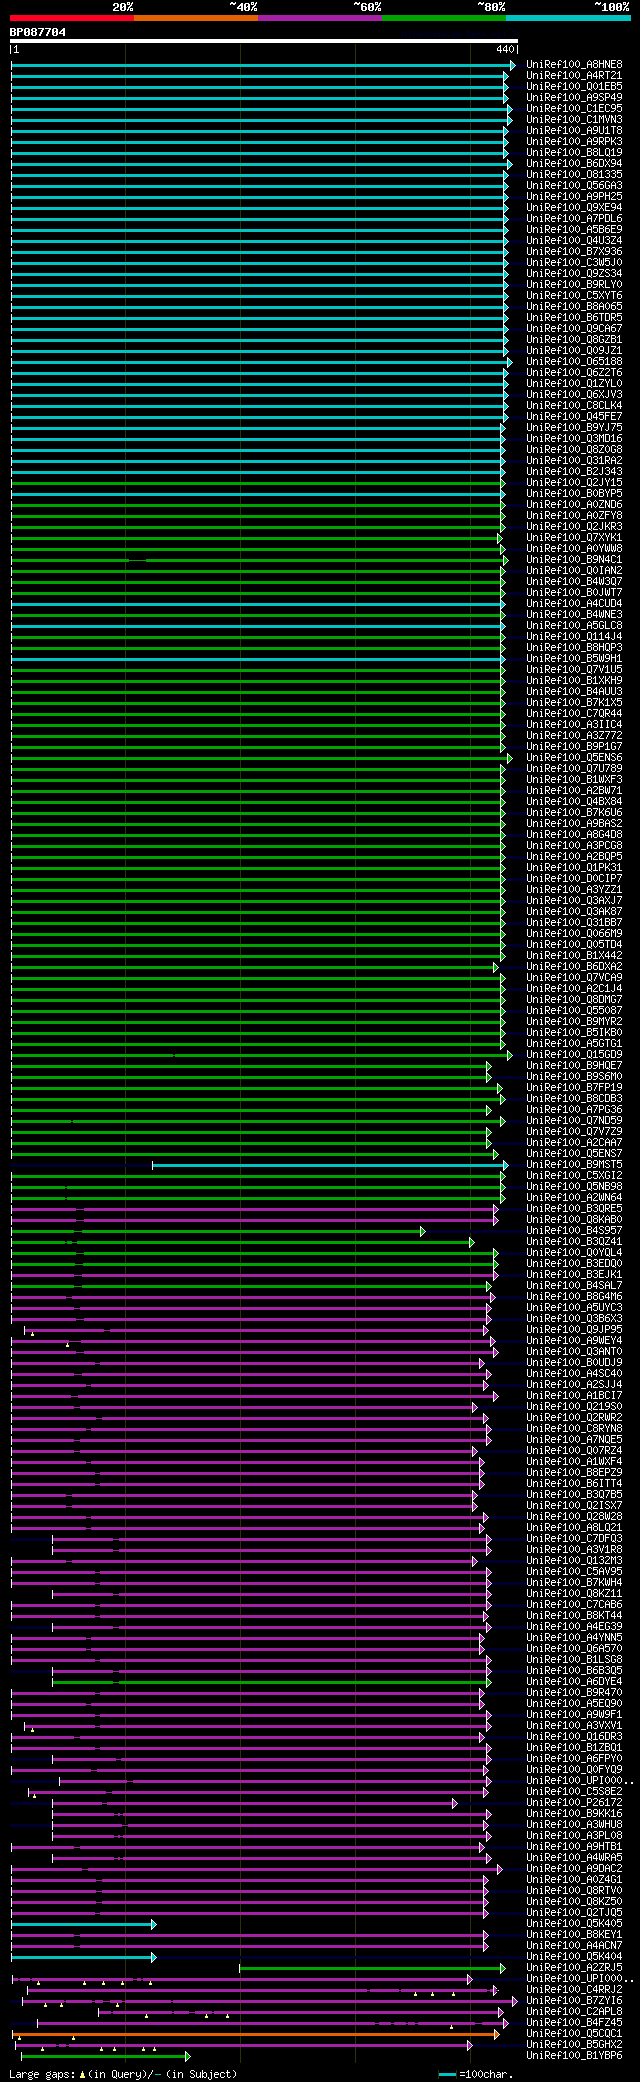
Task: Select hit UniRef100_B8LQ19
Action: [x=574, y=152]
